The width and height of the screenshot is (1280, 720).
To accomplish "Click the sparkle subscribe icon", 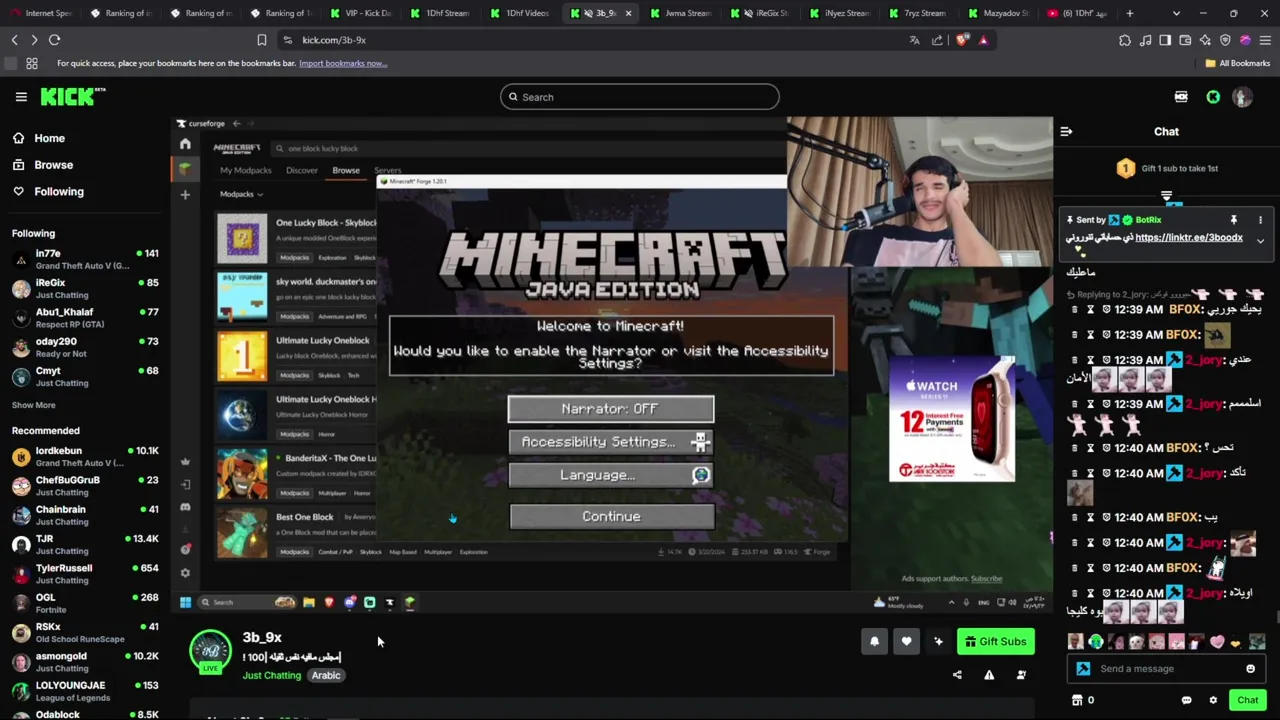I will point(938,642).
